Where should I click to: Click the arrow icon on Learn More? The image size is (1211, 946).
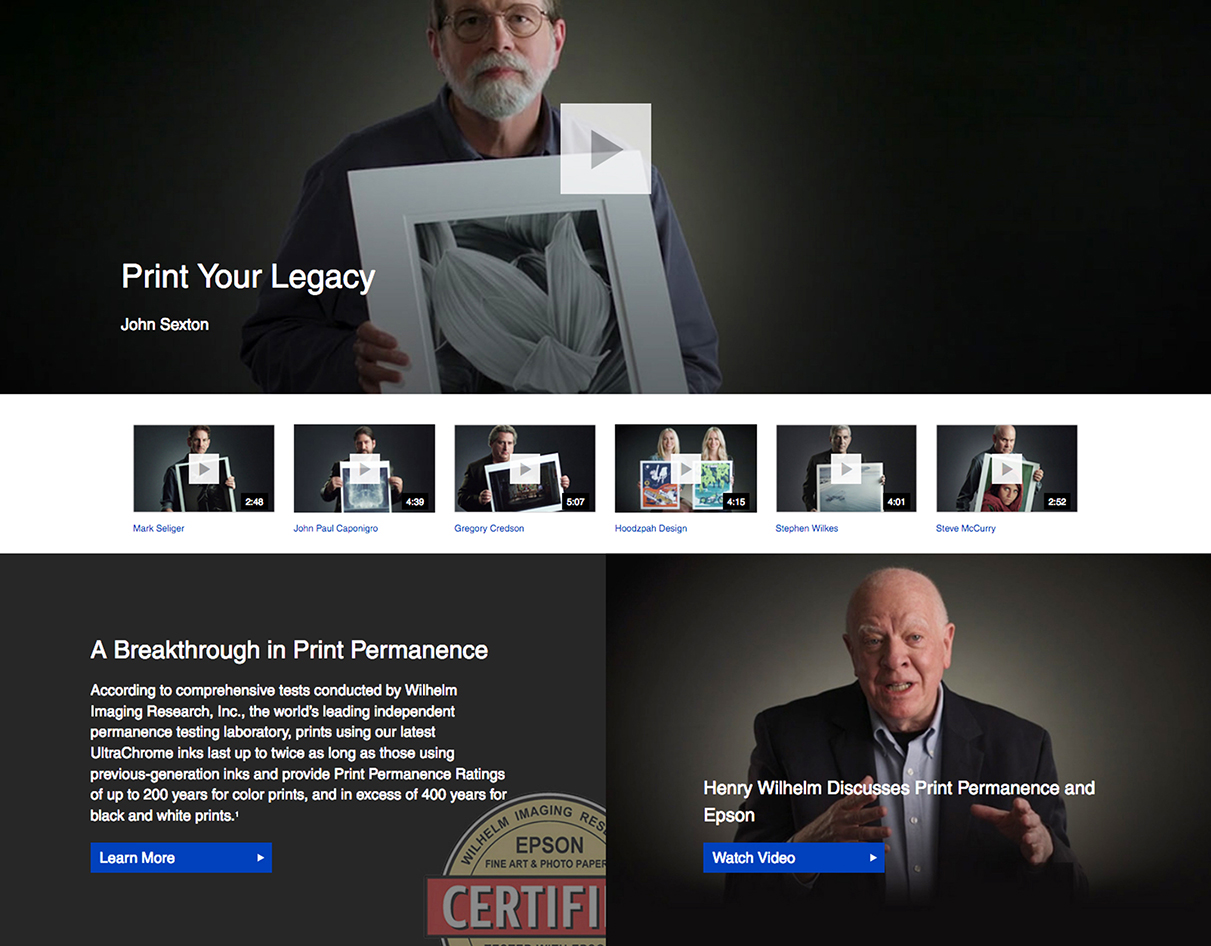[x=261, y=858]
